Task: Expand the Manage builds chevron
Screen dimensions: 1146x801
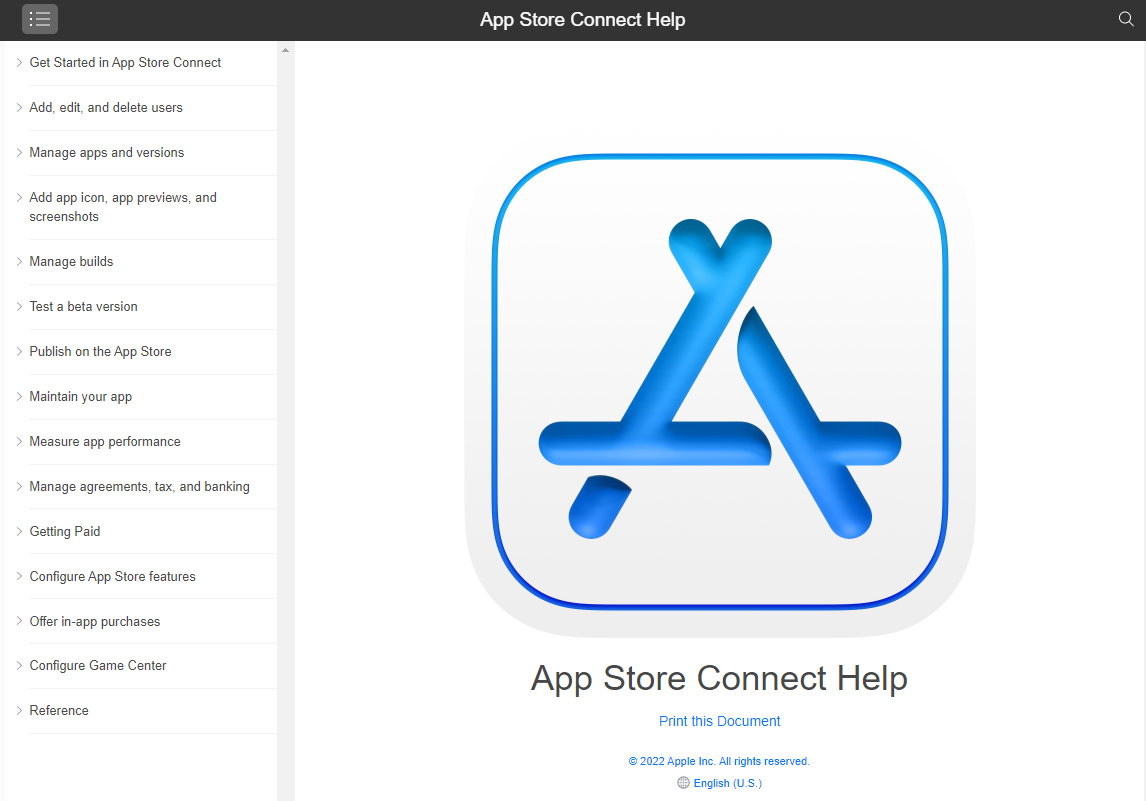Action: (19, 261)
